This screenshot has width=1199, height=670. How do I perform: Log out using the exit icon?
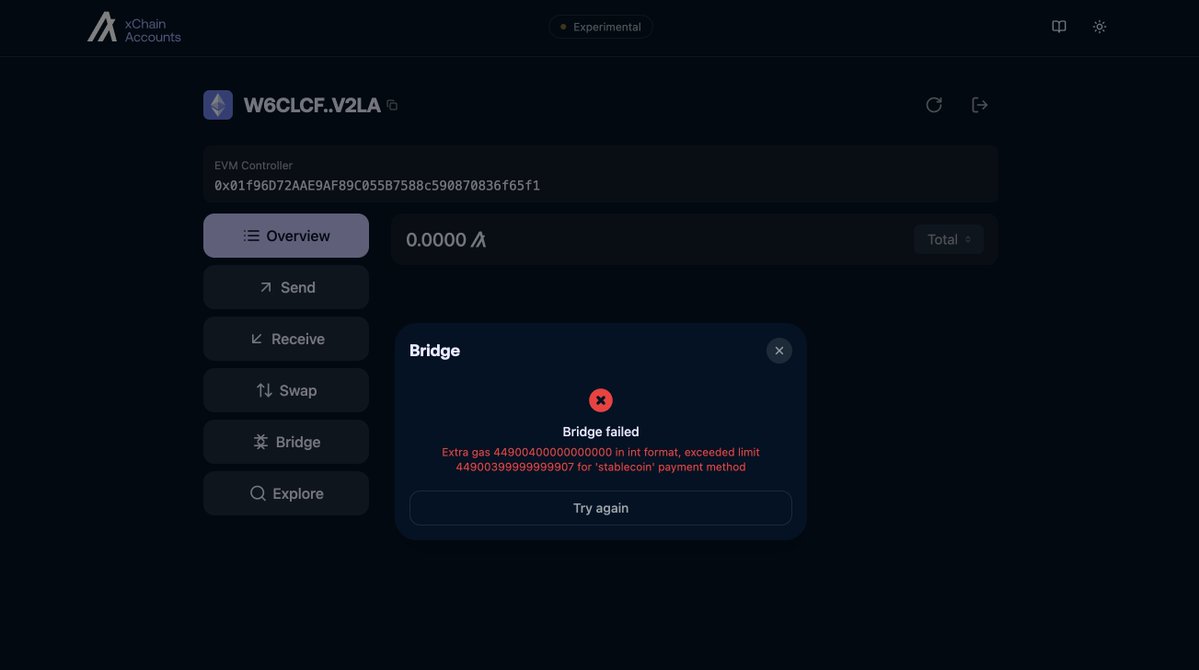[980, 105]
